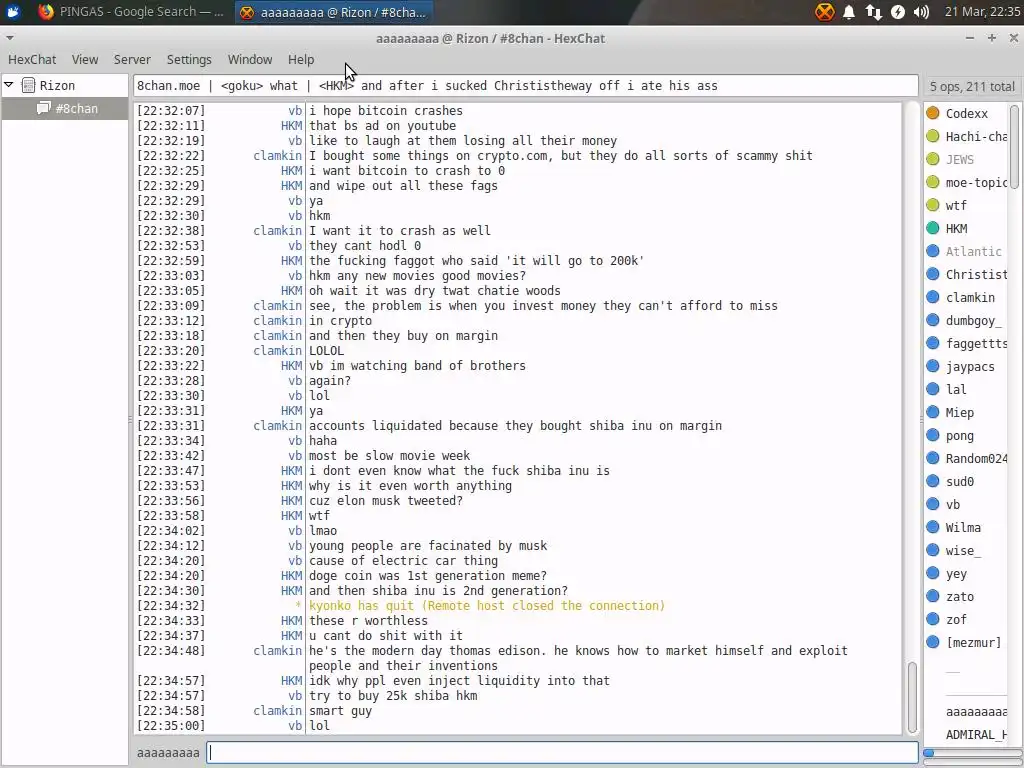Select clamkin's blue status icon in user list
The image size is (1024, 768).
tap(933, 297)
